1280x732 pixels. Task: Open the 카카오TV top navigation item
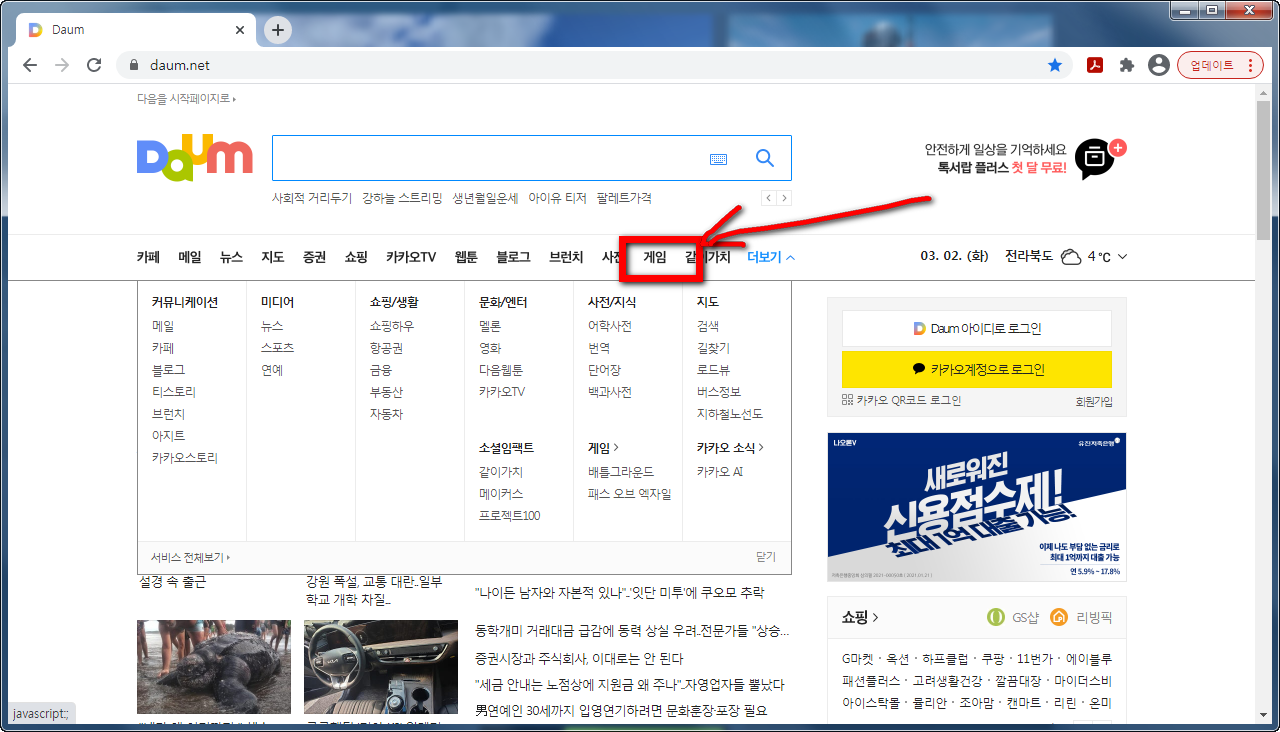(x=411, y=257)
